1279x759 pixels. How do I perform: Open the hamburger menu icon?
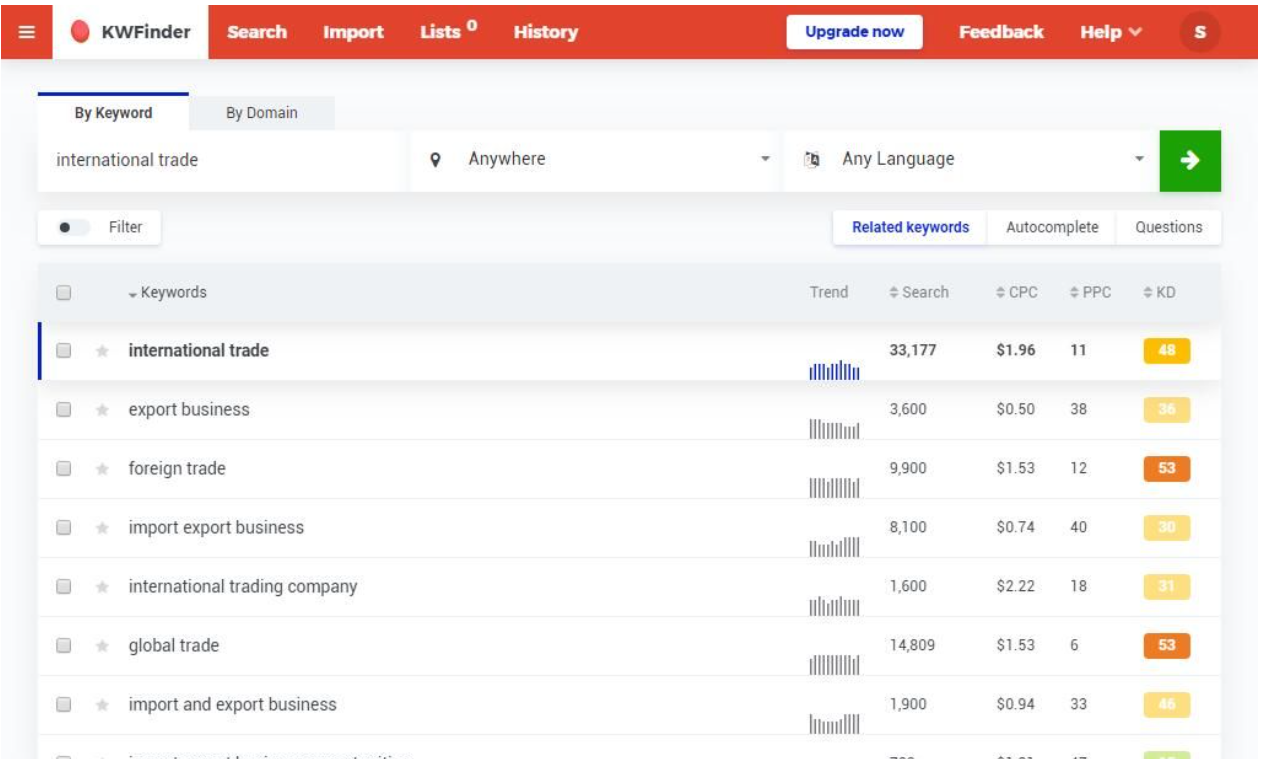tap(27, 32)
